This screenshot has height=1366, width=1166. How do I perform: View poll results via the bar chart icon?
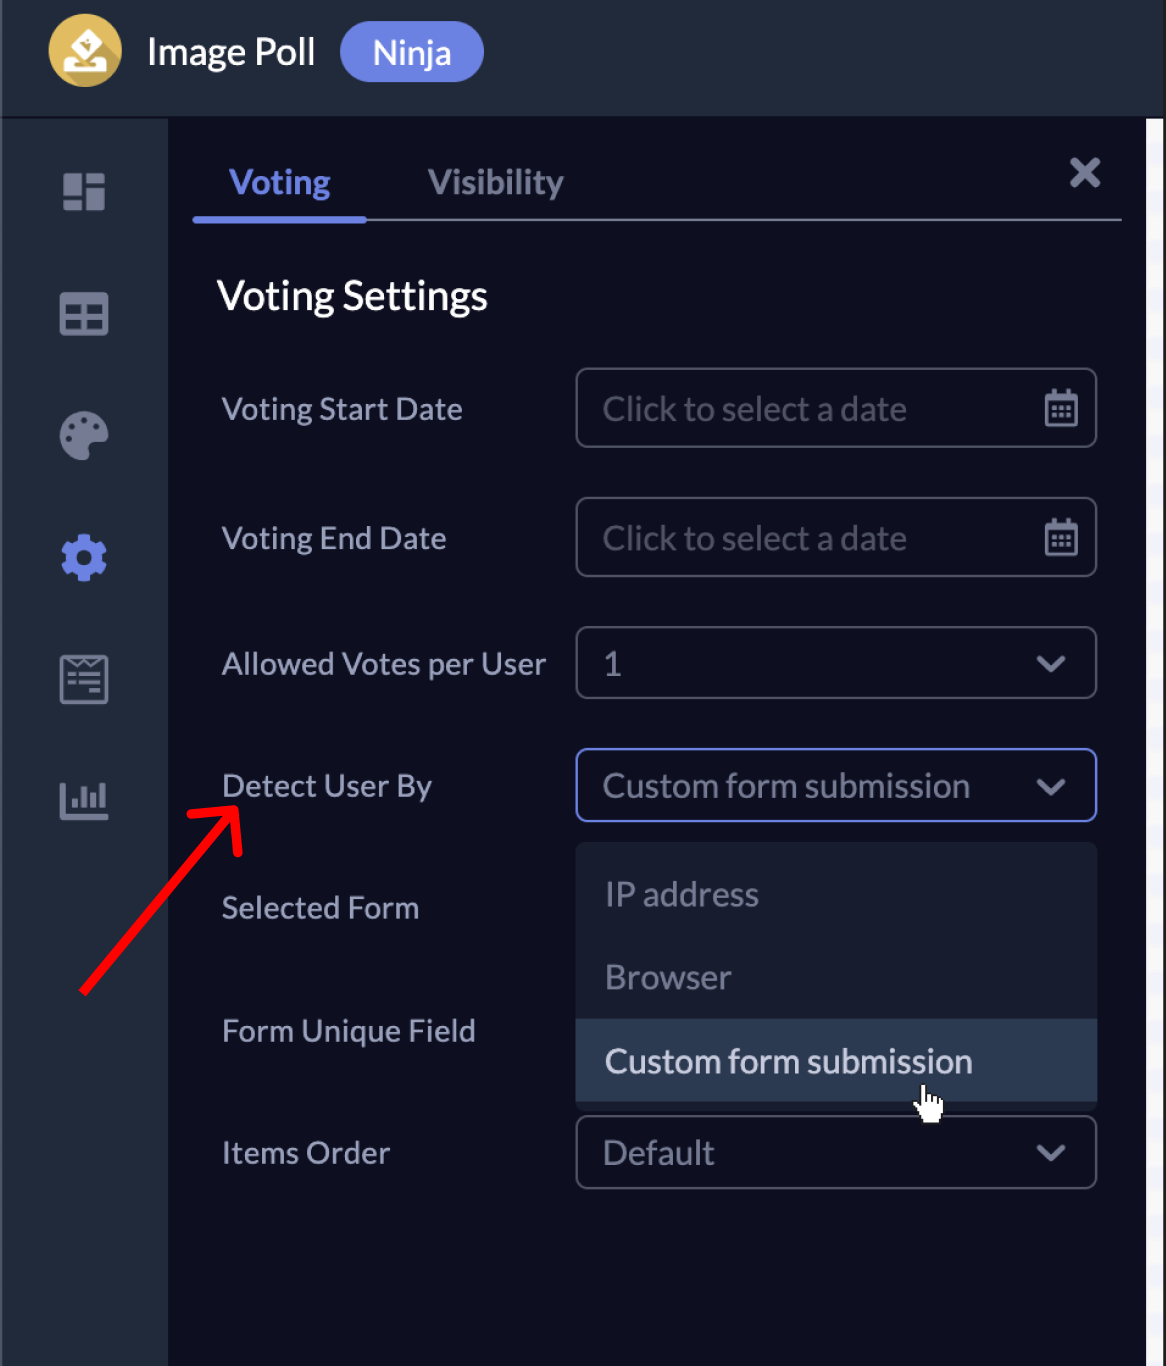coord(84,800)
